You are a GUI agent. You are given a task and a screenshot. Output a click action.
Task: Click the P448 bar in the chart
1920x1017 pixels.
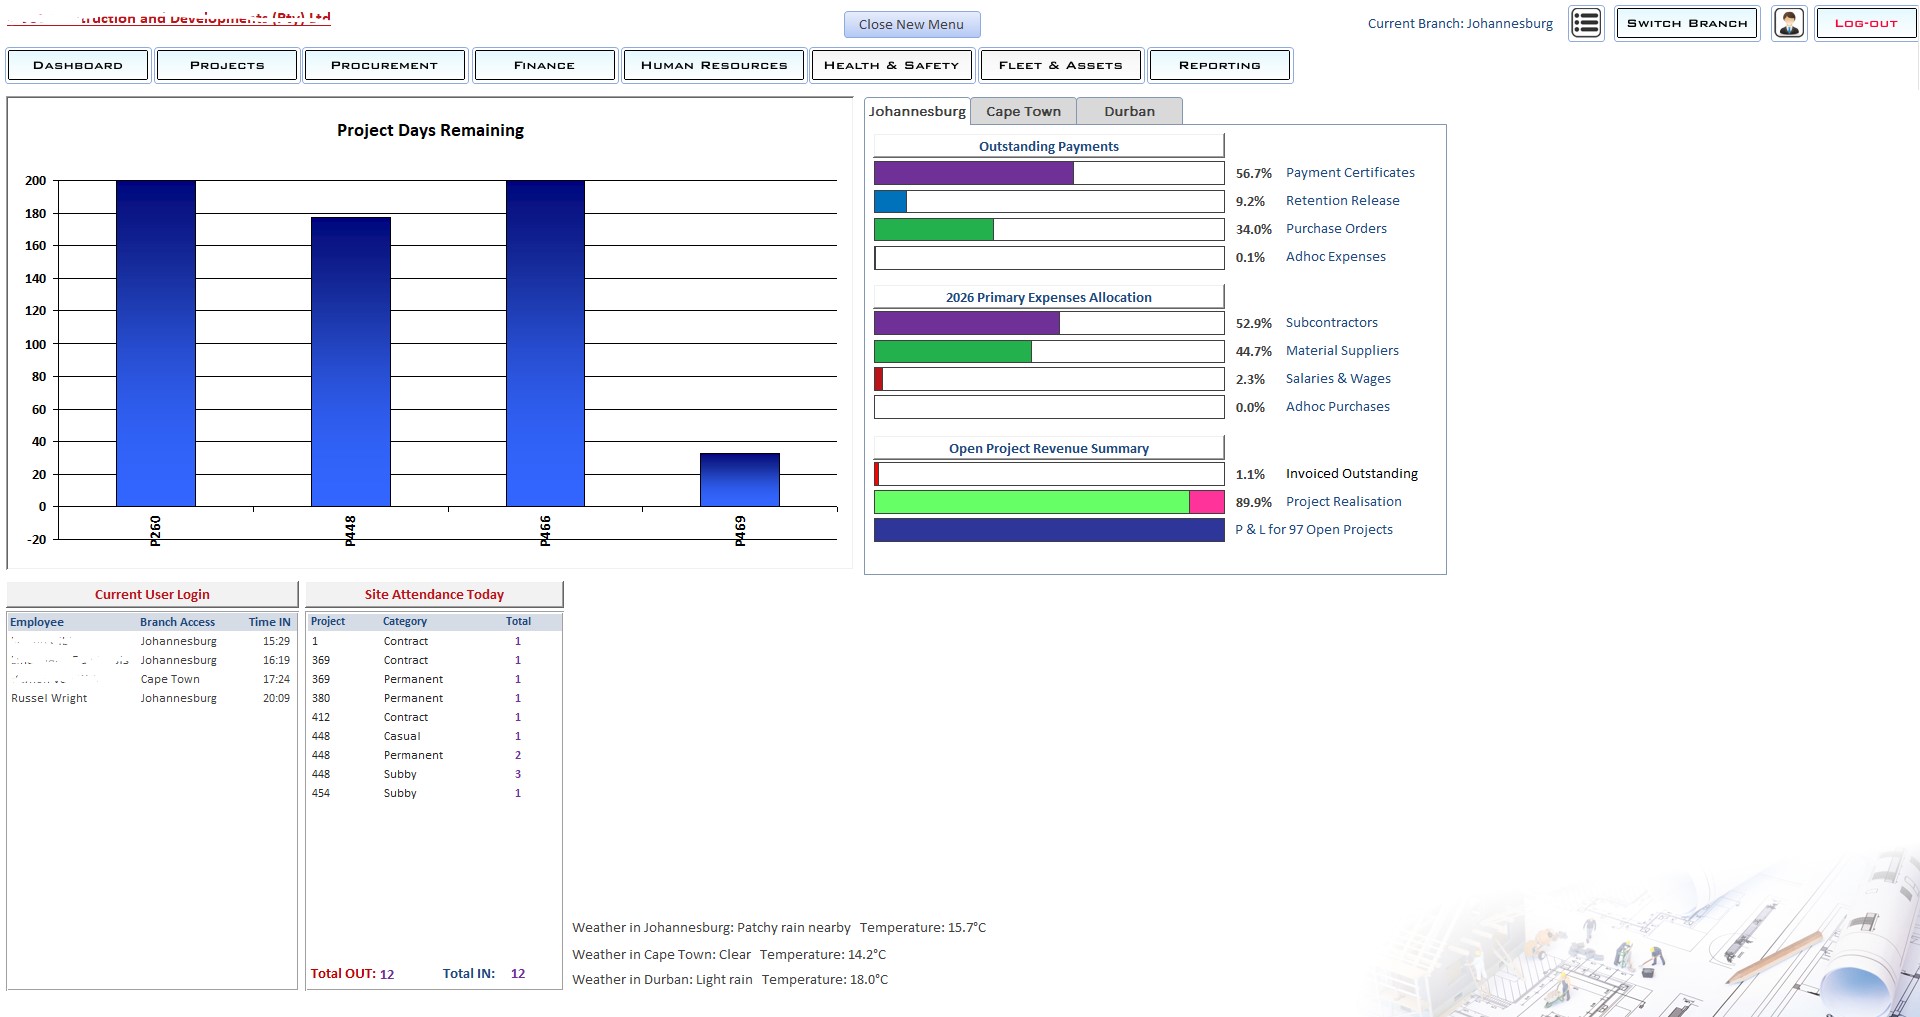(351, 362)
